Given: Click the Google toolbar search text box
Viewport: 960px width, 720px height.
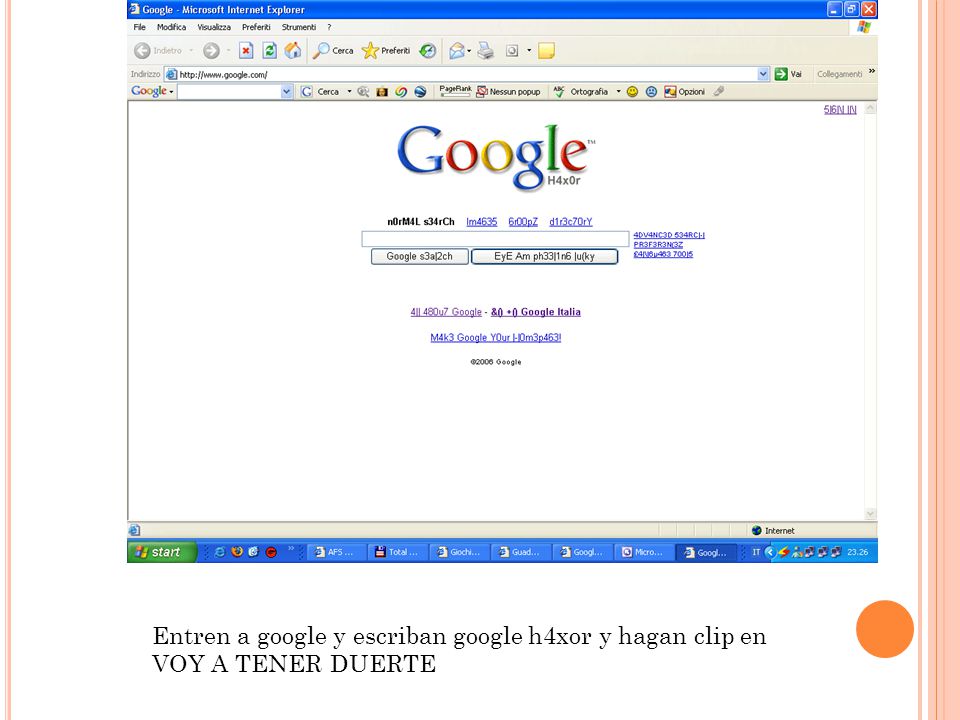Looking at the screenshot, I should click(x=229, y=92).
